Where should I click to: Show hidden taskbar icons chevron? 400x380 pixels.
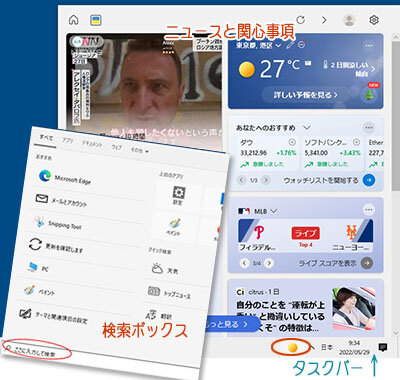pos(312,347)
